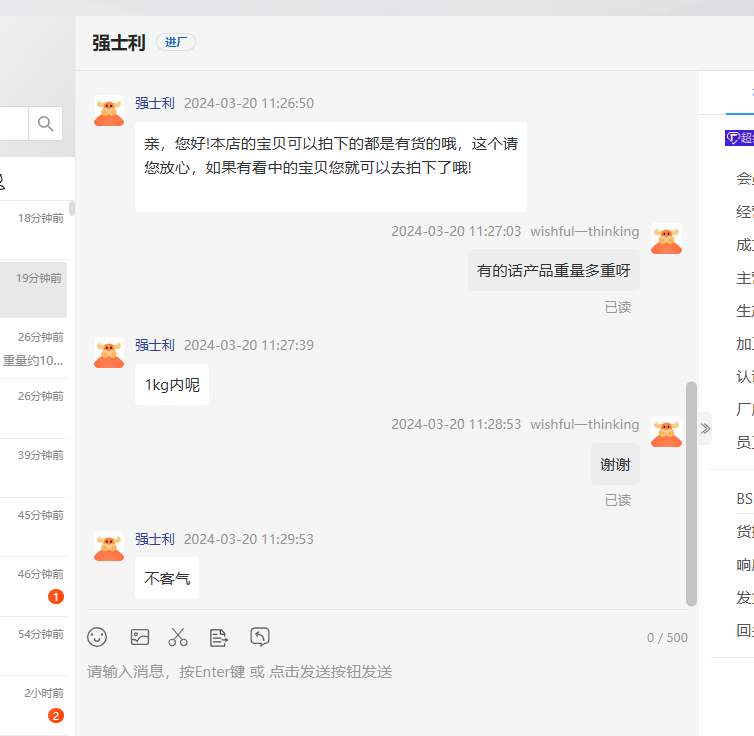
Task: Click the conversation list scrollbar
Action: coord(72,209)
